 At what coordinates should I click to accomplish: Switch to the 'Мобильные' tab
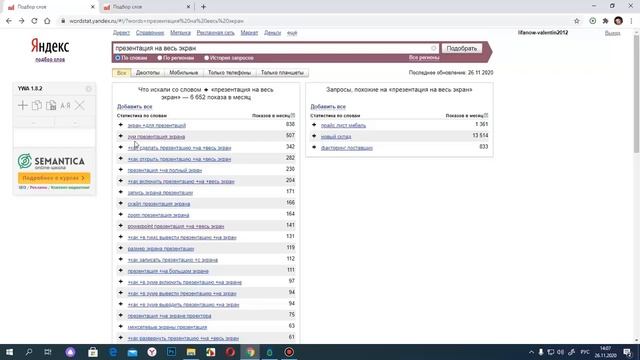184,73
